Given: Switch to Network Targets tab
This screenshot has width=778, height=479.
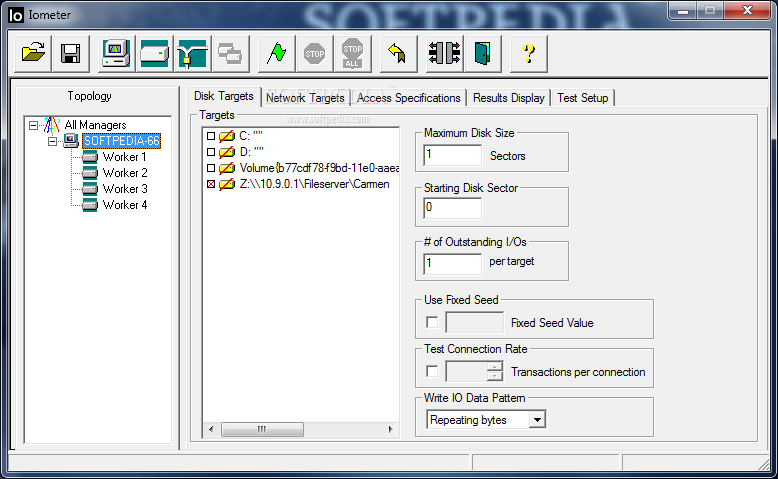Looking at the screenshot, I should (x=305, y=98).
